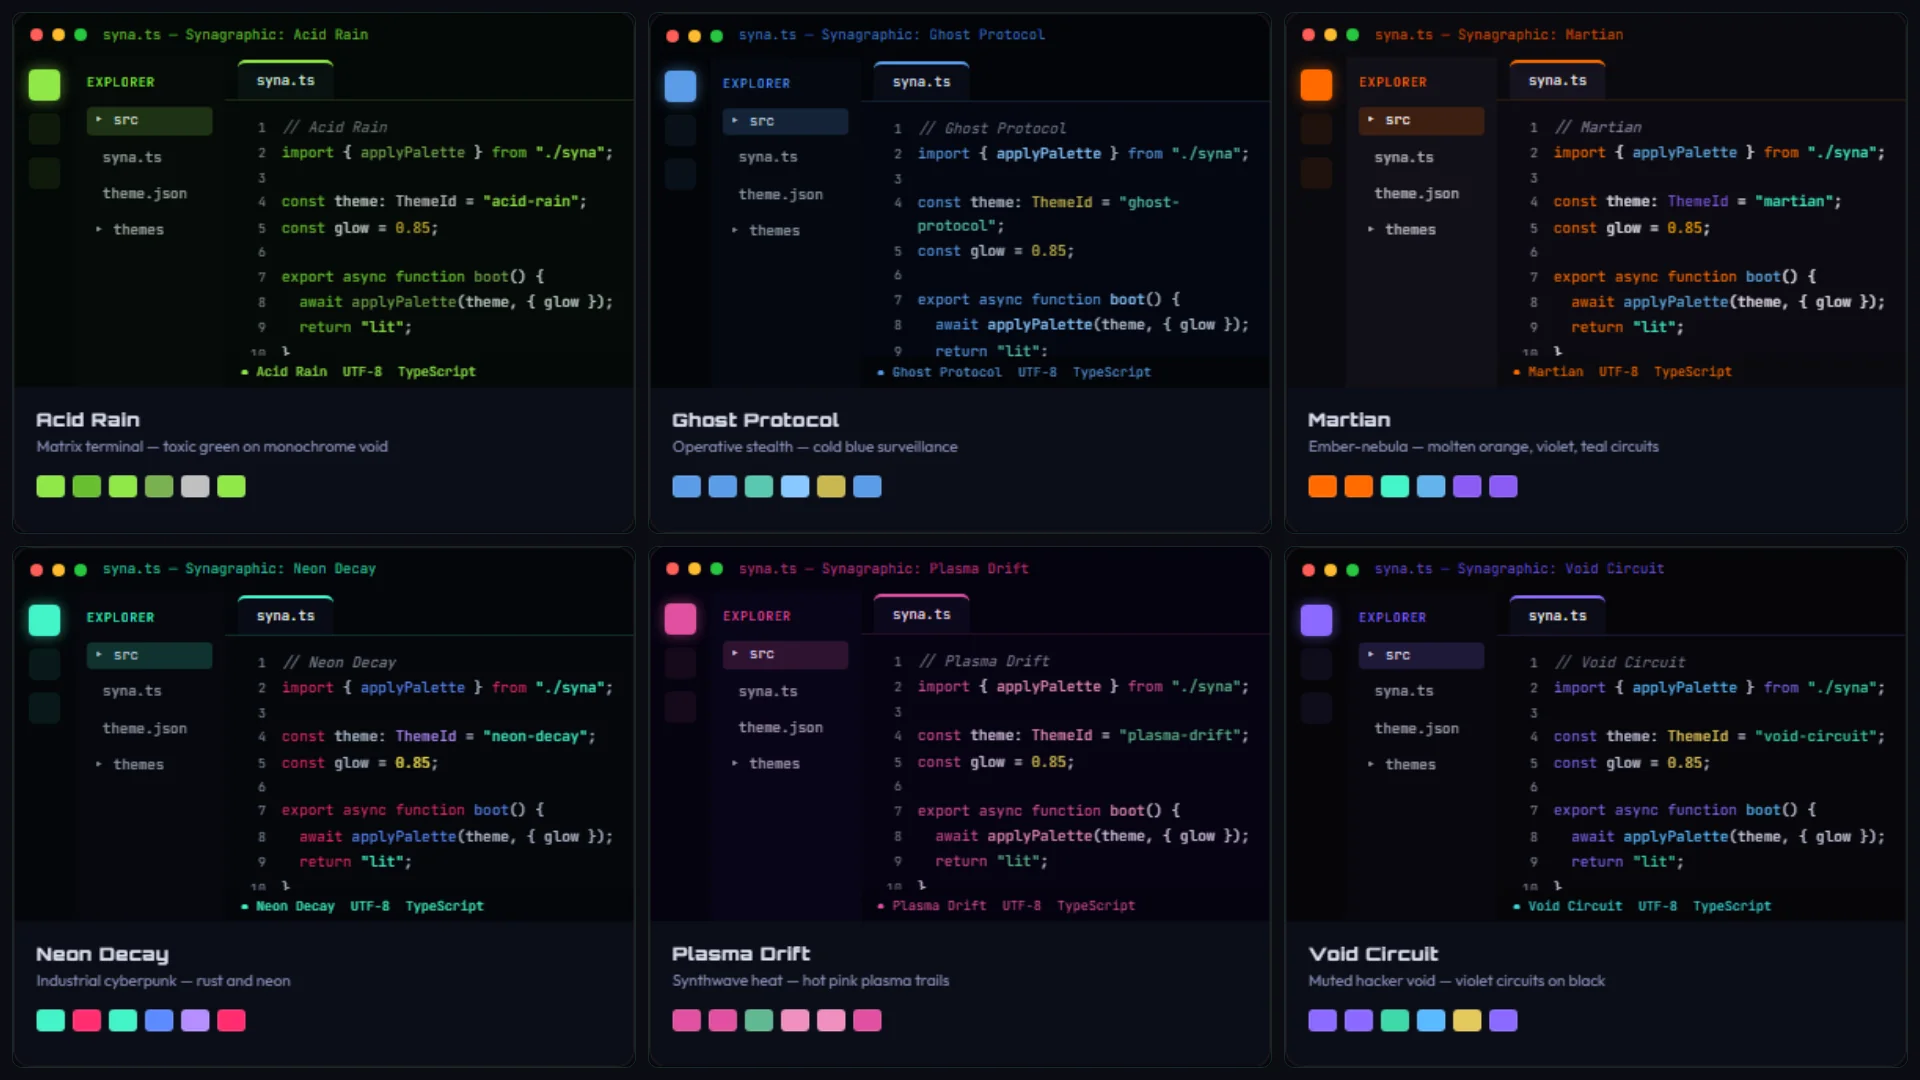Screen dimensions: 1920x1080
Task: Click the orange activity bar icon in Martian
Action: pos(1316,85)
